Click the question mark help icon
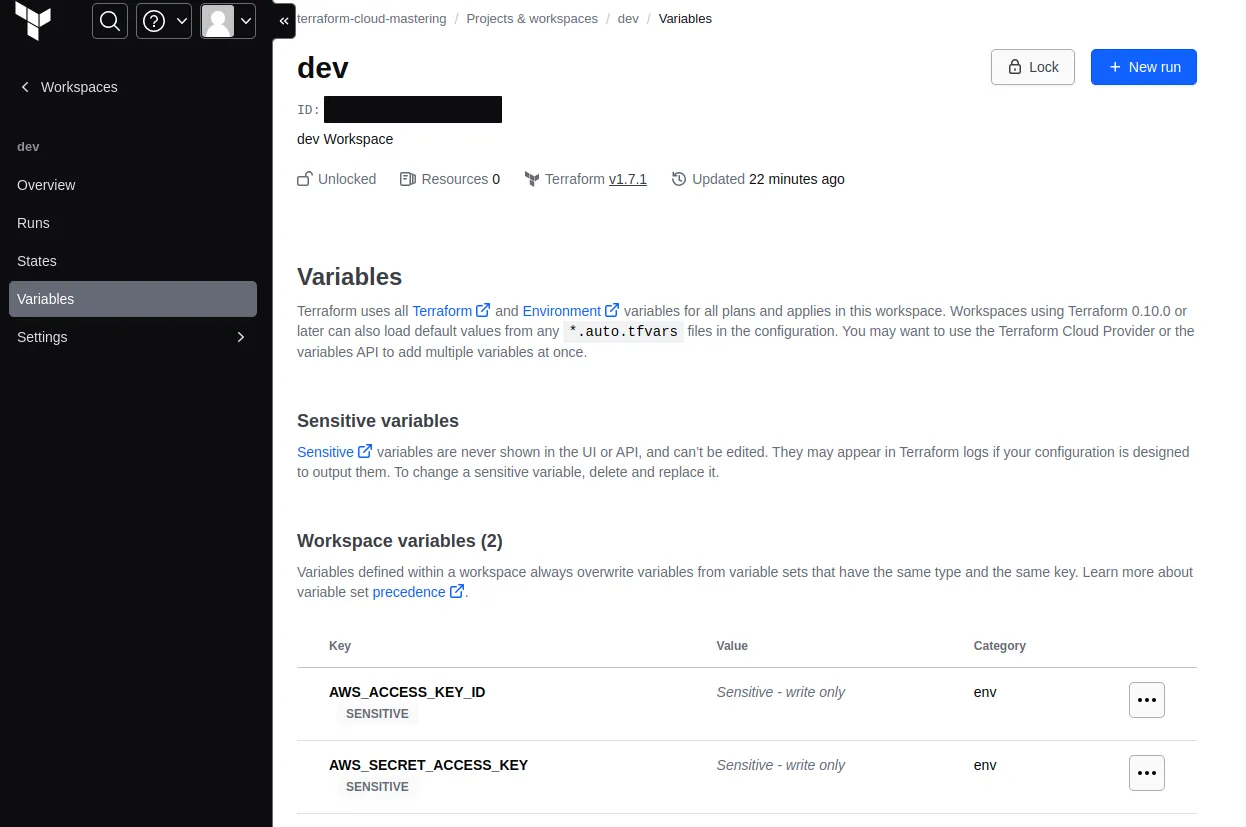Viewport: 1246px width, 827px height. click(153, 20)
